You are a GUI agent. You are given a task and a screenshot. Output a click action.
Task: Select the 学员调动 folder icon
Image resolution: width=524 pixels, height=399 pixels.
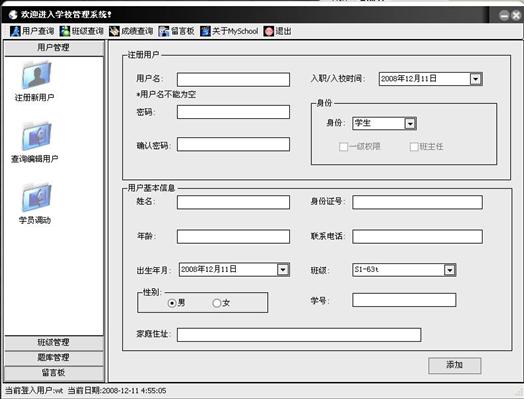coord(36,197)
